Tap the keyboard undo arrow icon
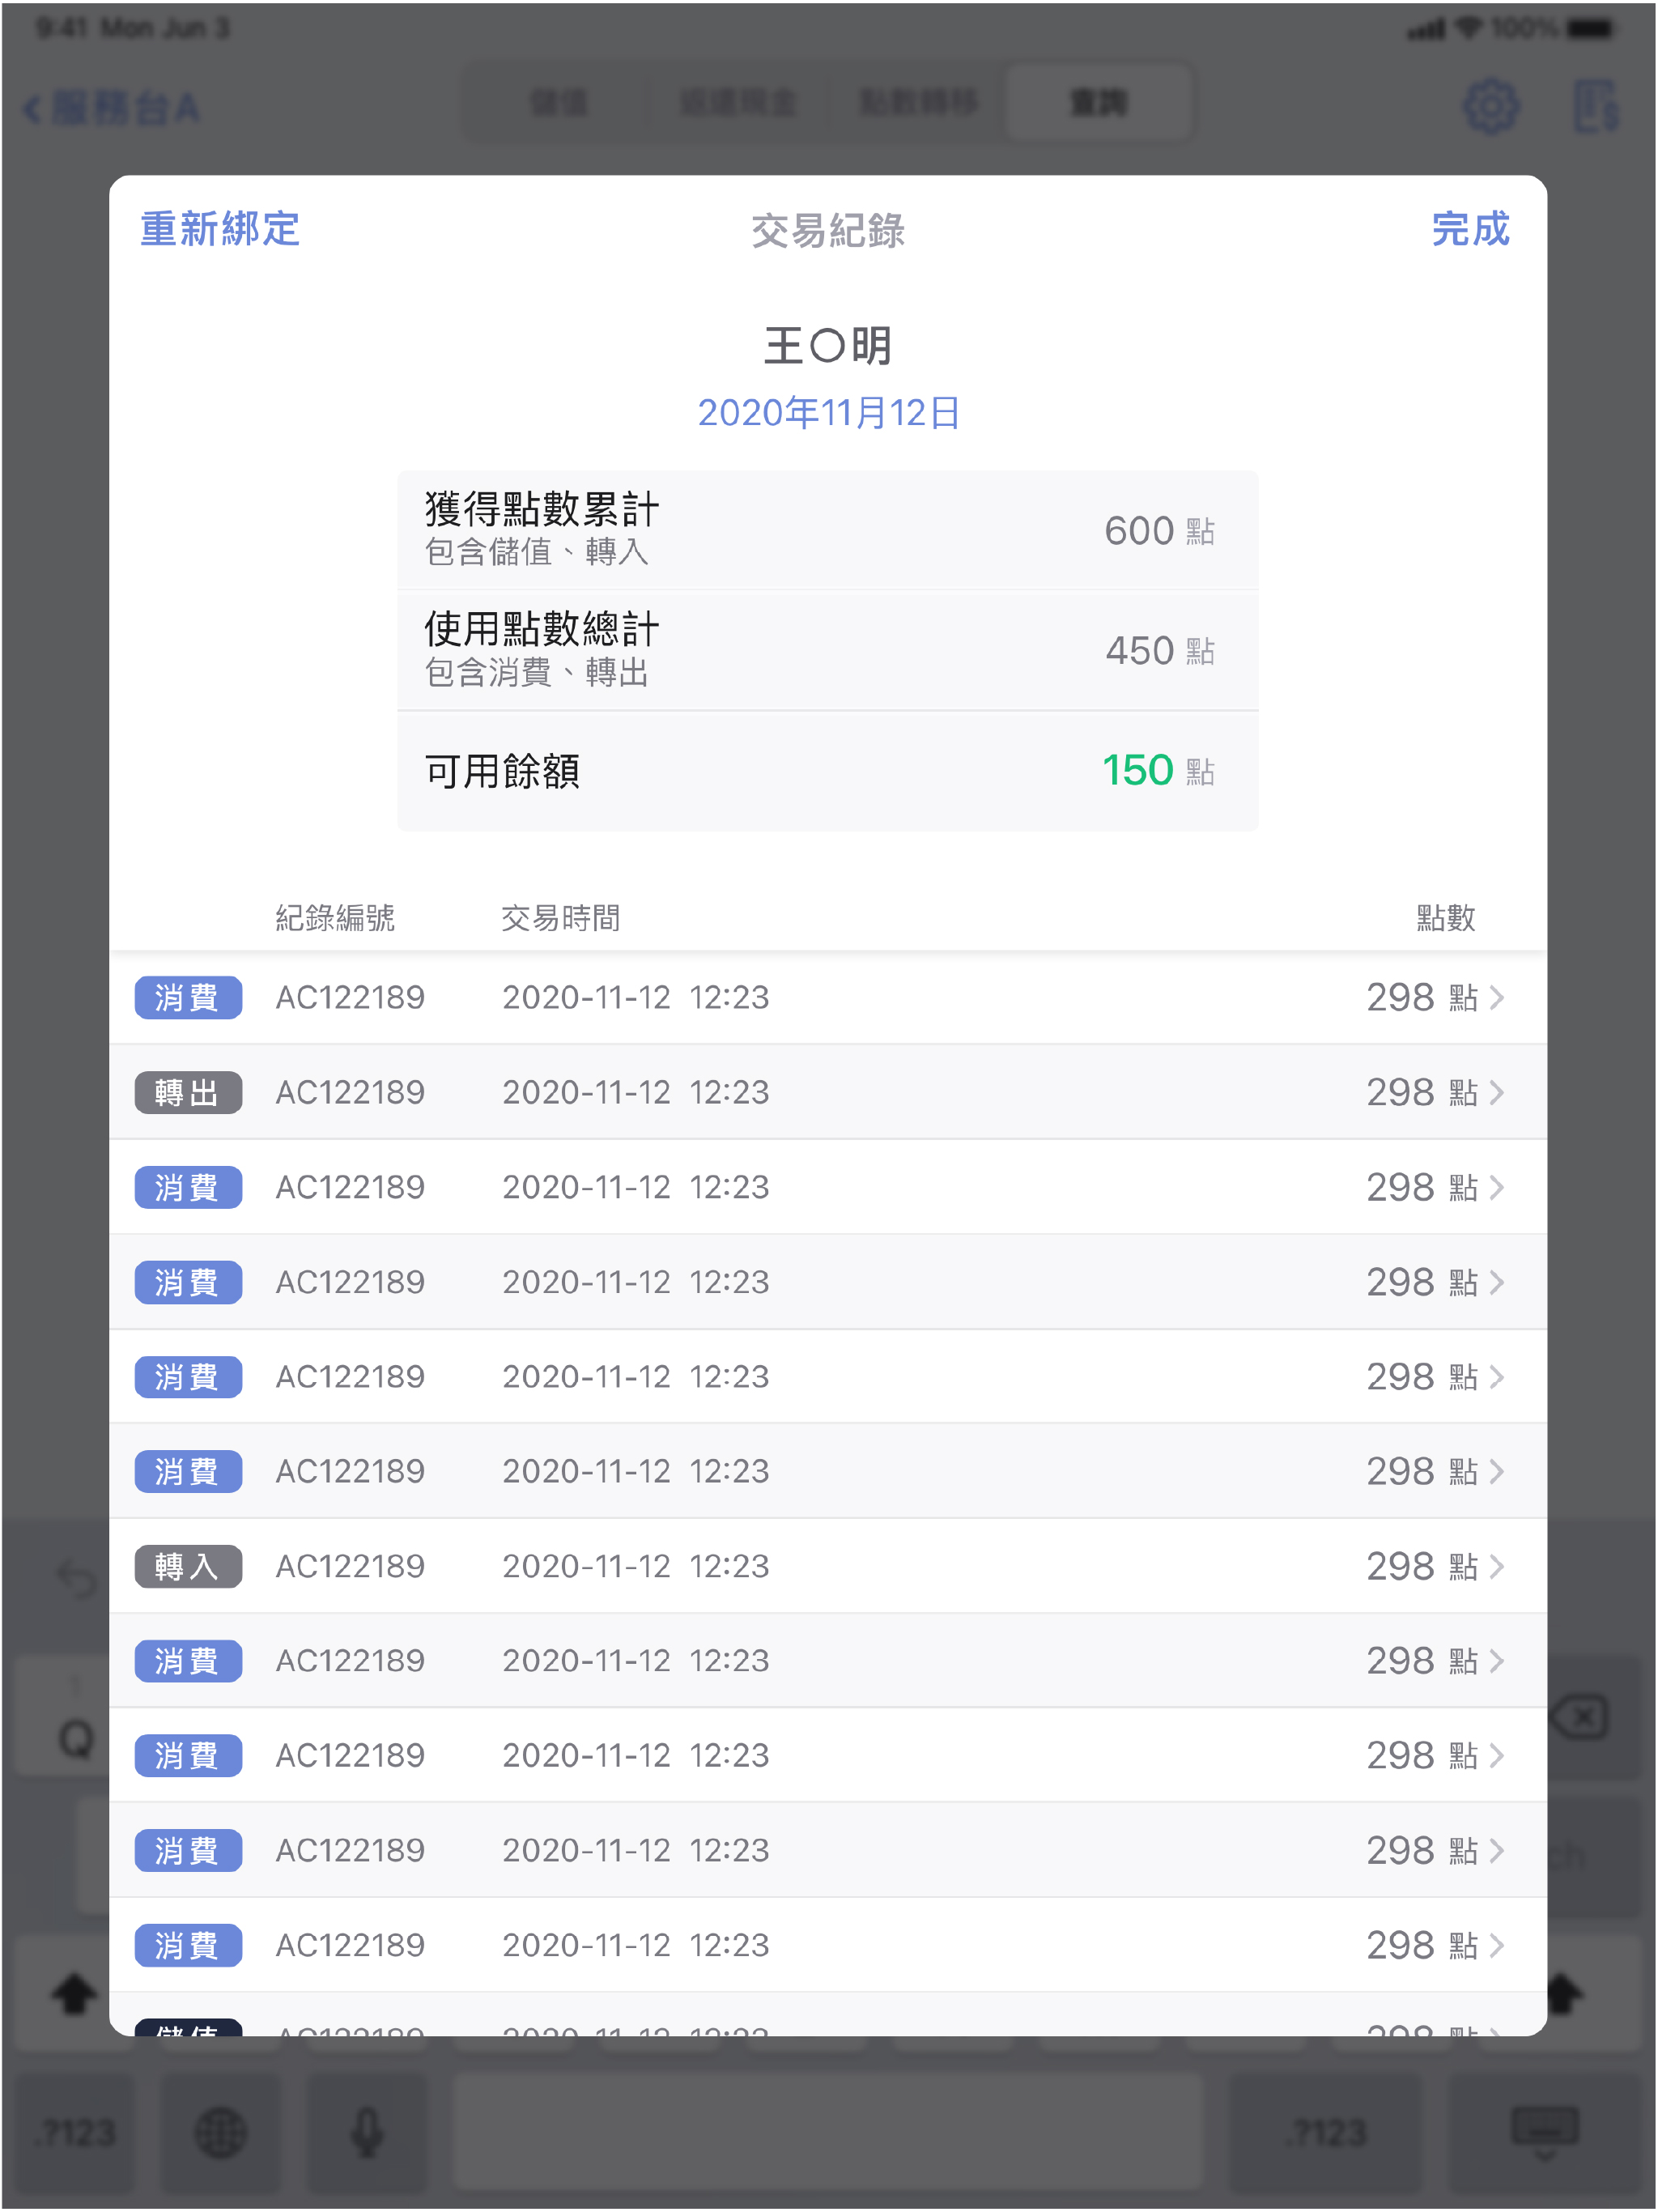Image resolution: width=1658 pixels, height=2212 pixels. [x=77, y=1578]
